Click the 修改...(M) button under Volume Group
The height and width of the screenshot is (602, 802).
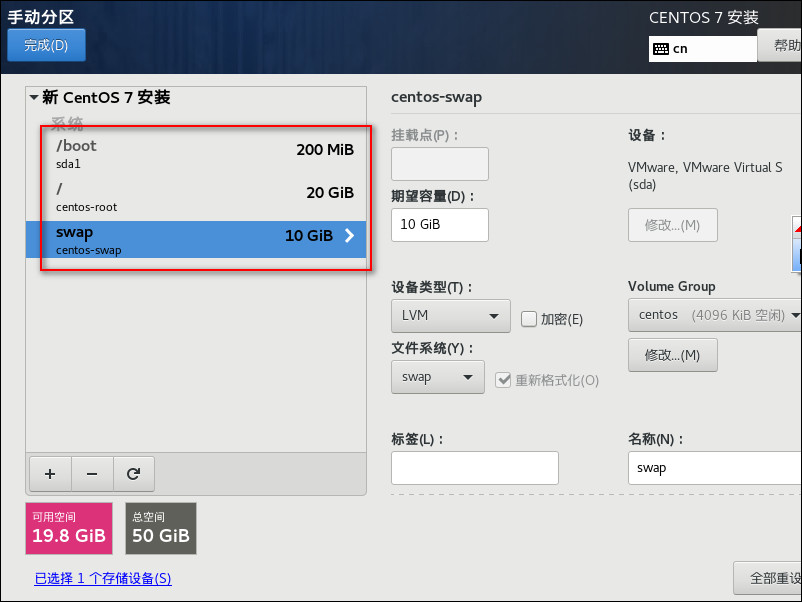[x=673, y=355]
